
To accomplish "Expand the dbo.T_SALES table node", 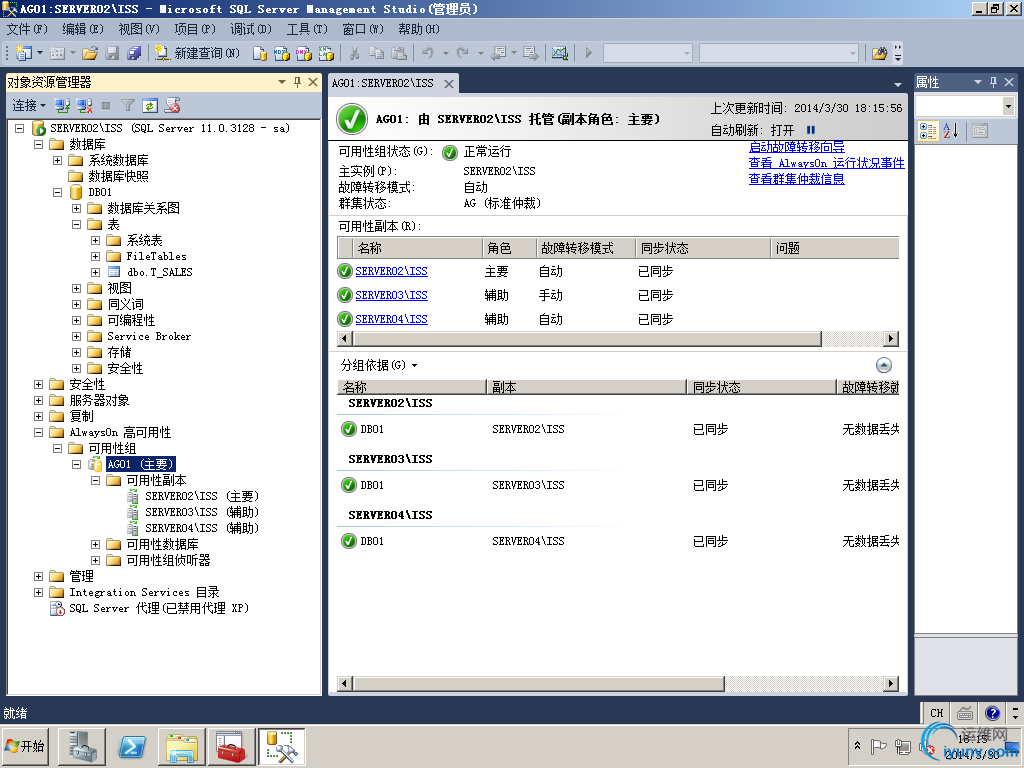I will [x=95, y=272].
